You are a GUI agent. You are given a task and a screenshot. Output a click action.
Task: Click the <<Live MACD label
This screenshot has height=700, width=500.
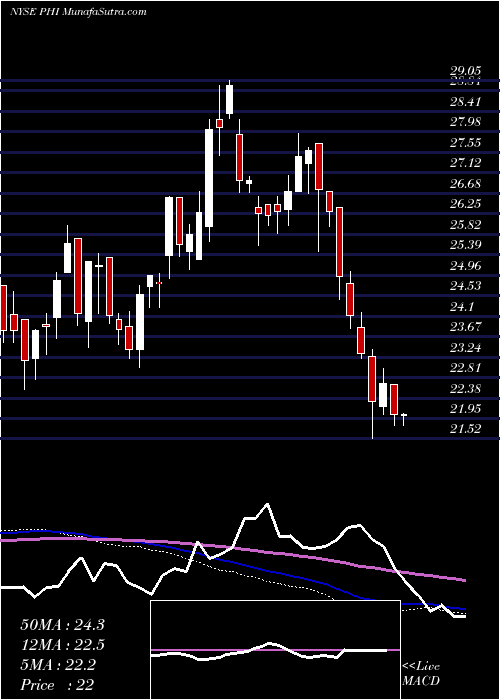421,673
